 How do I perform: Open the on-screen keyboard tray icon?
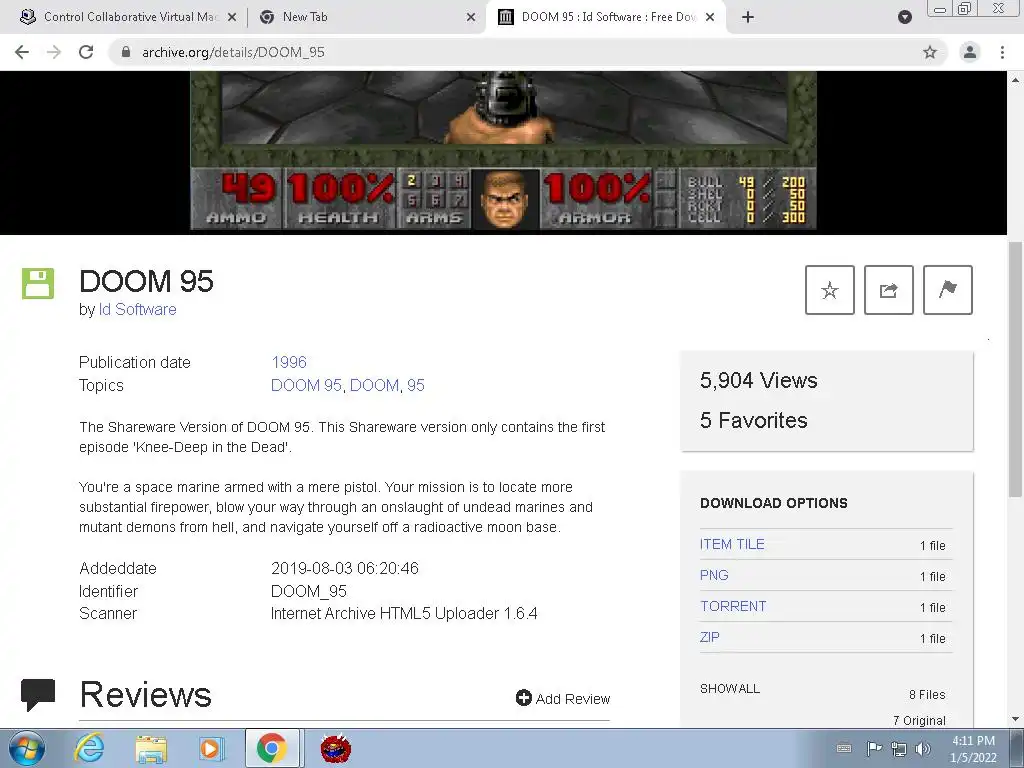tap(844, 748)
